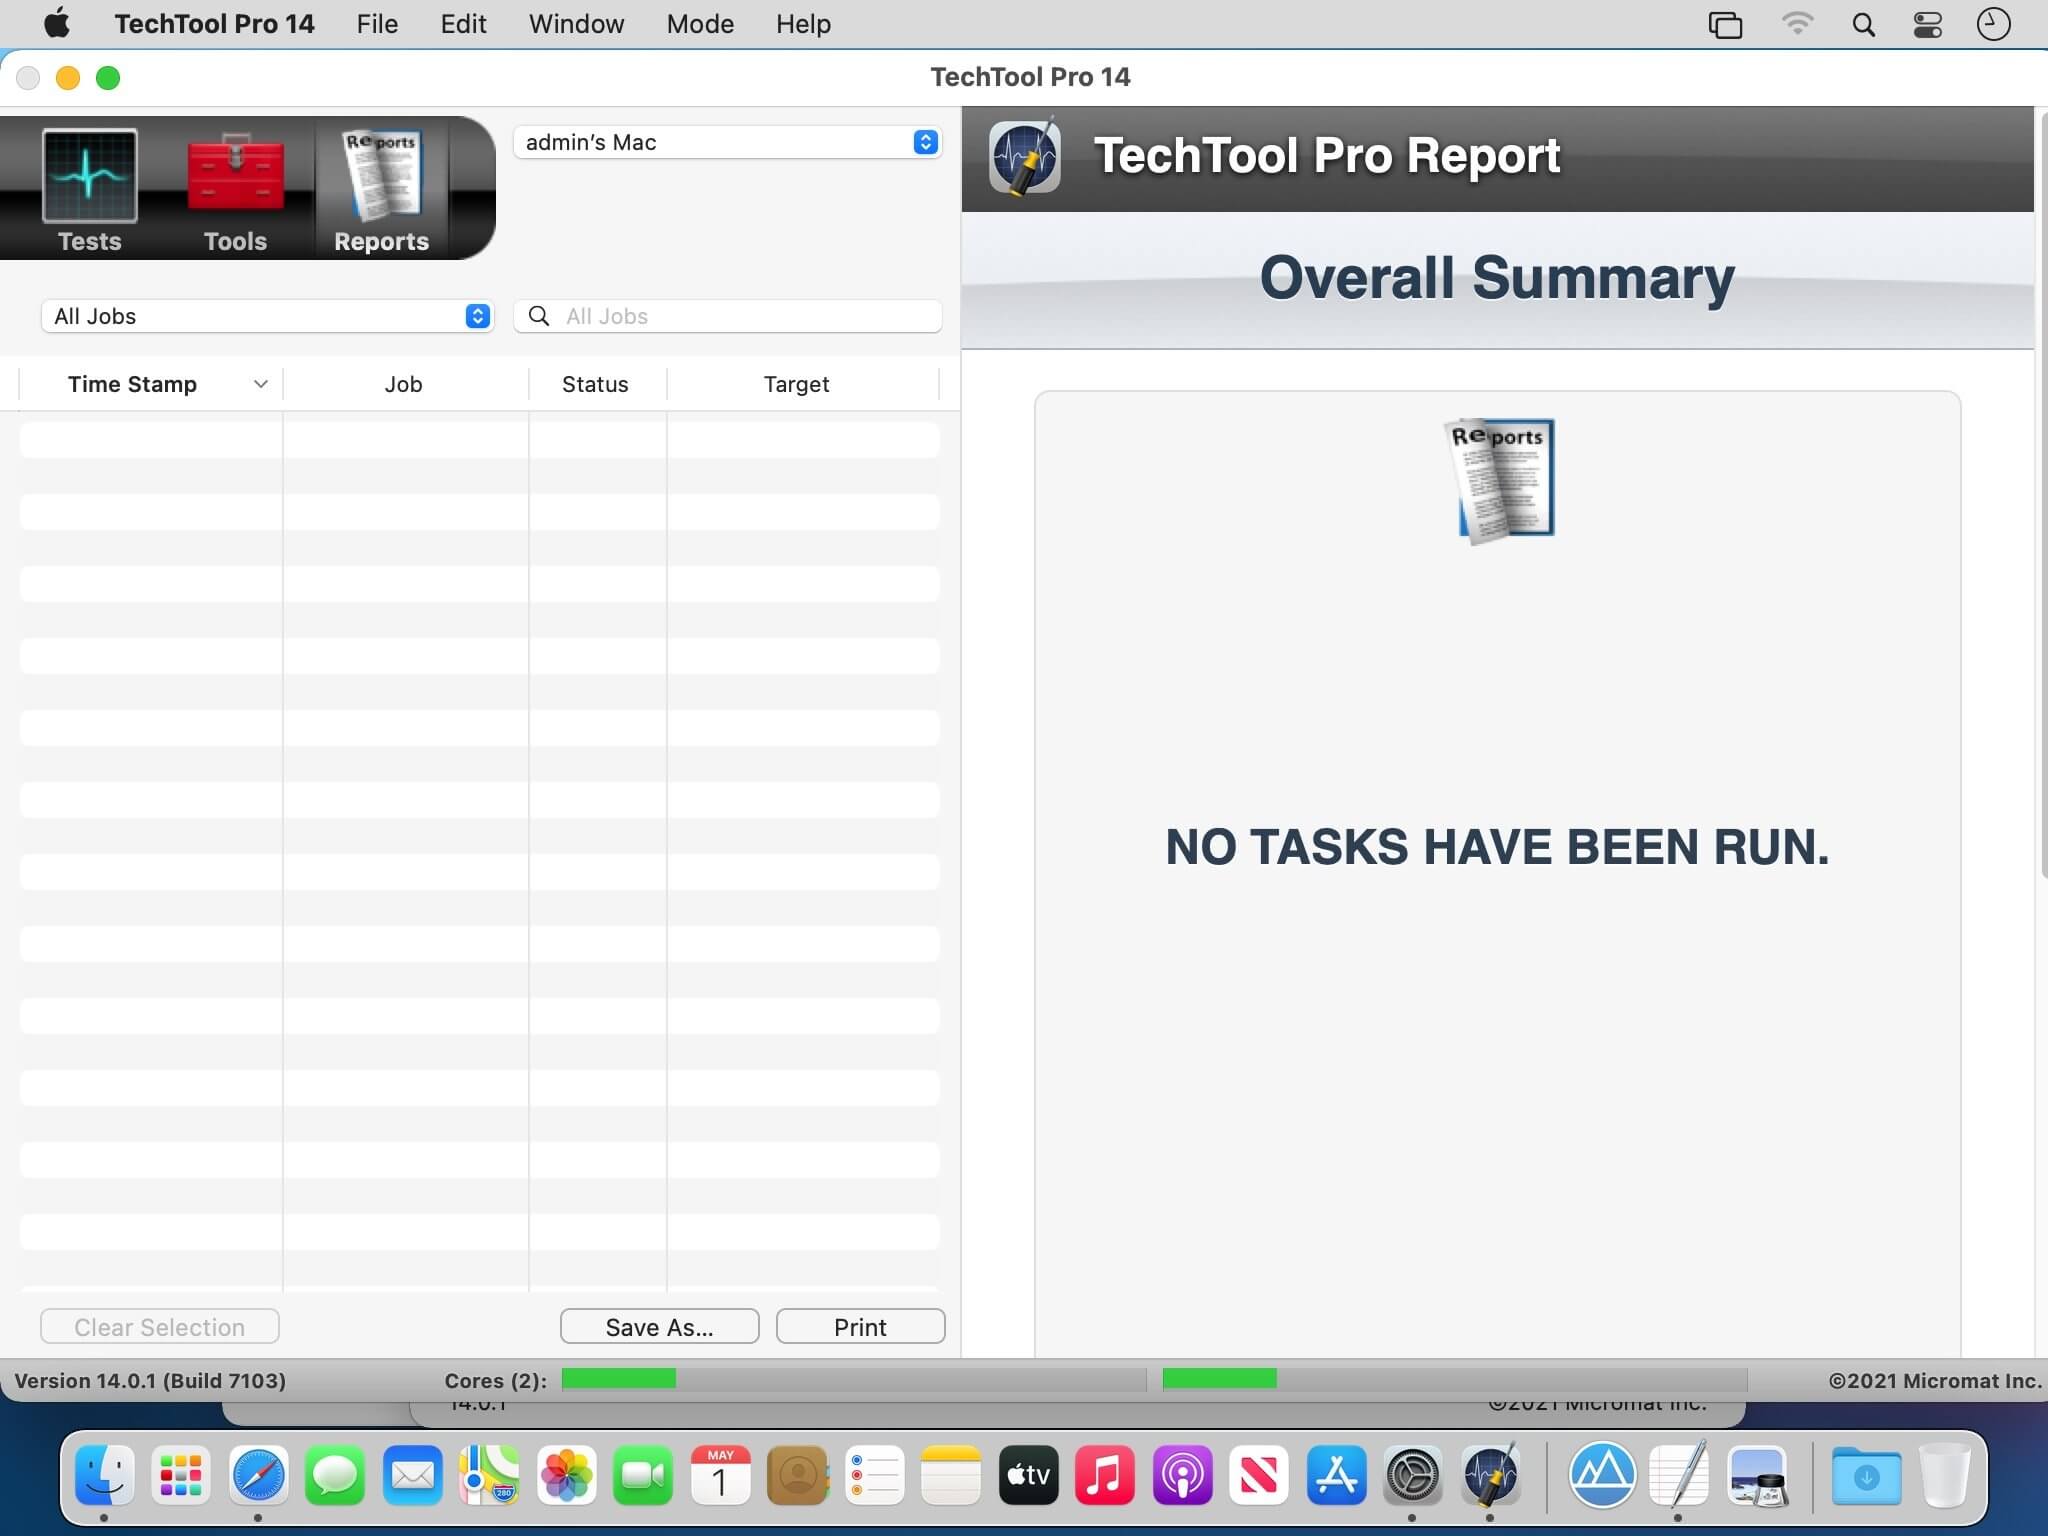Launch FaceTime from the Dock

pos(643,1475)
